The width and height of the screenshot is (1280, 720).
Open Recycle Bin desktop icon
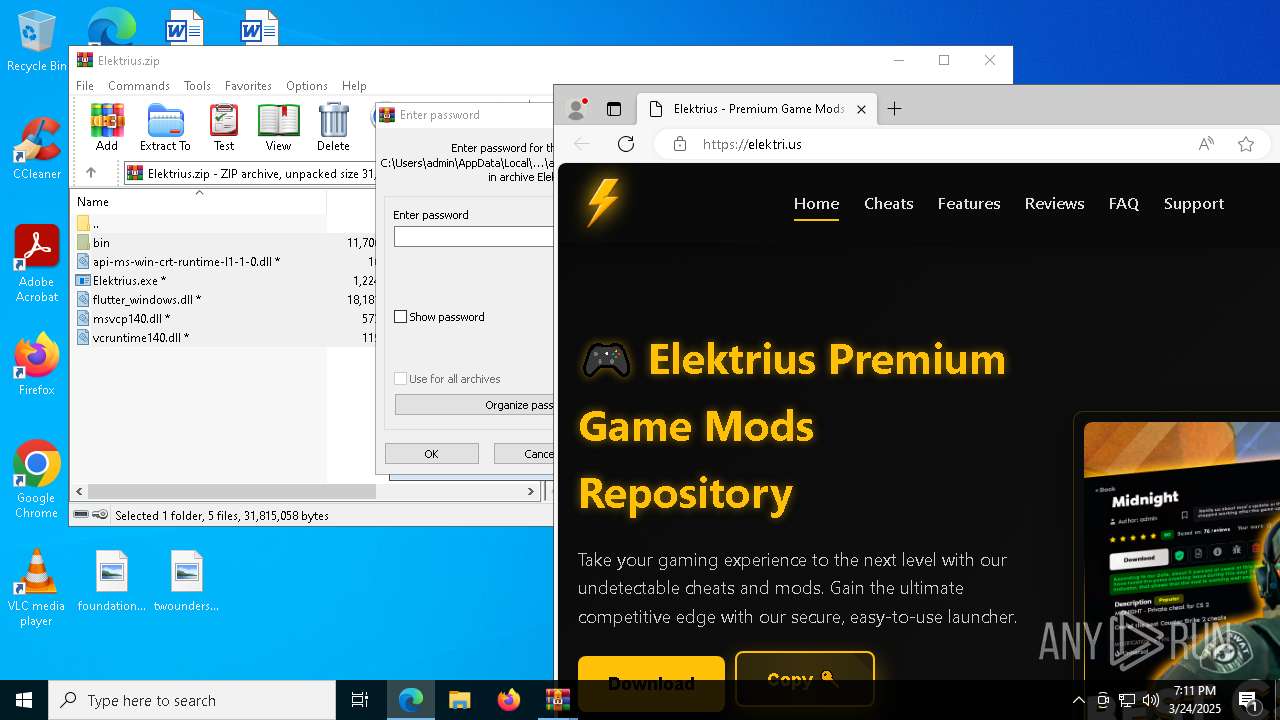point(36,42)
